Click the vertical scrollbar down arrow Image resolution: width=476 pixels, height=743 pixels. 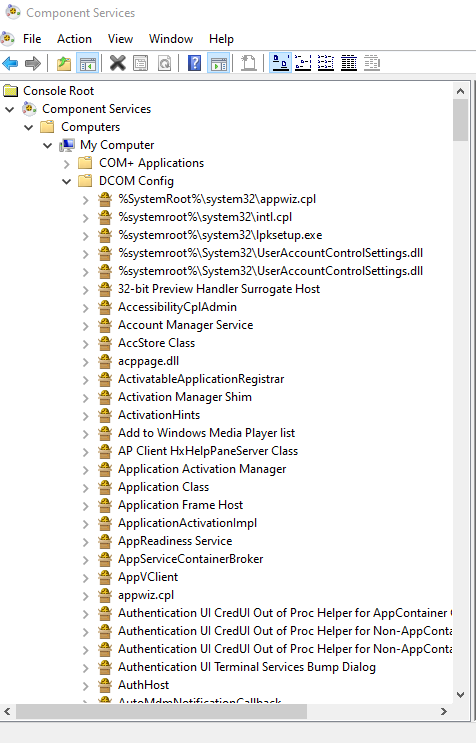[x=460, y=695]
